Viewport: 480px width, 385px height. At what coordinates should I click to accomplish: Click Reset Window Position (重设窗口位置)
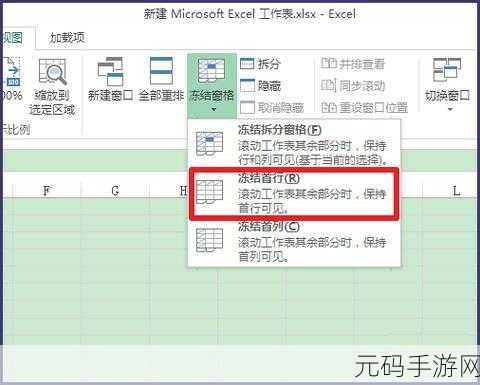click(x=364, y=107)
